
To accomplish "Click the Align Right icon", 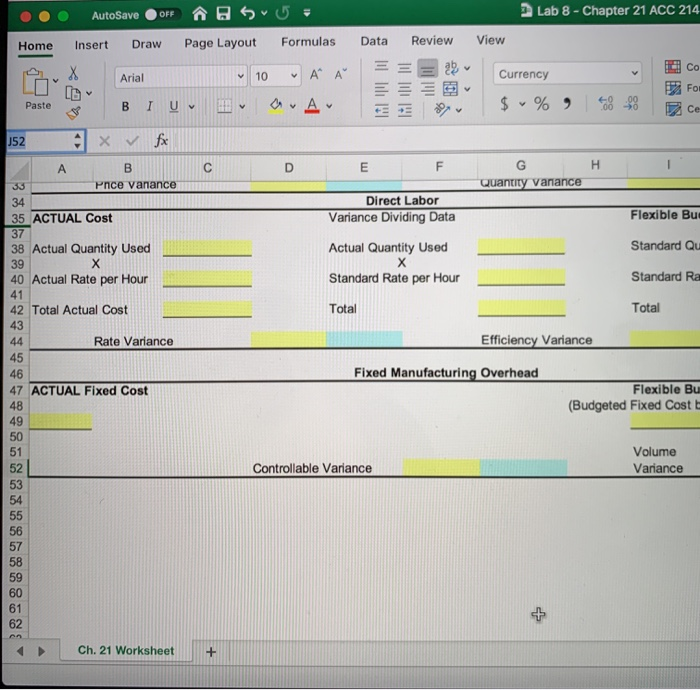I will coord(427,89).
